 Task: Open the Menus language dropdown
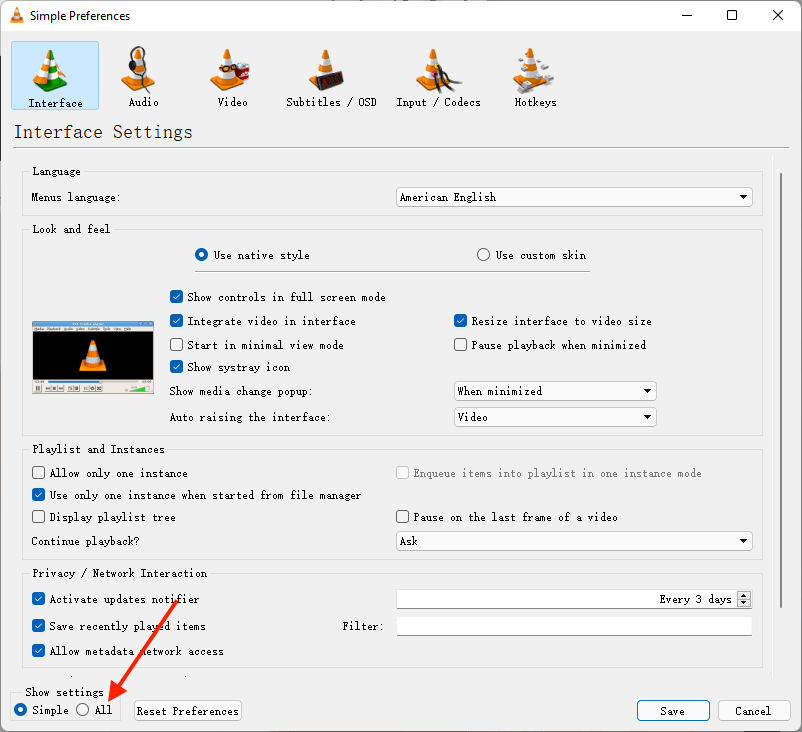pos(574,197)
